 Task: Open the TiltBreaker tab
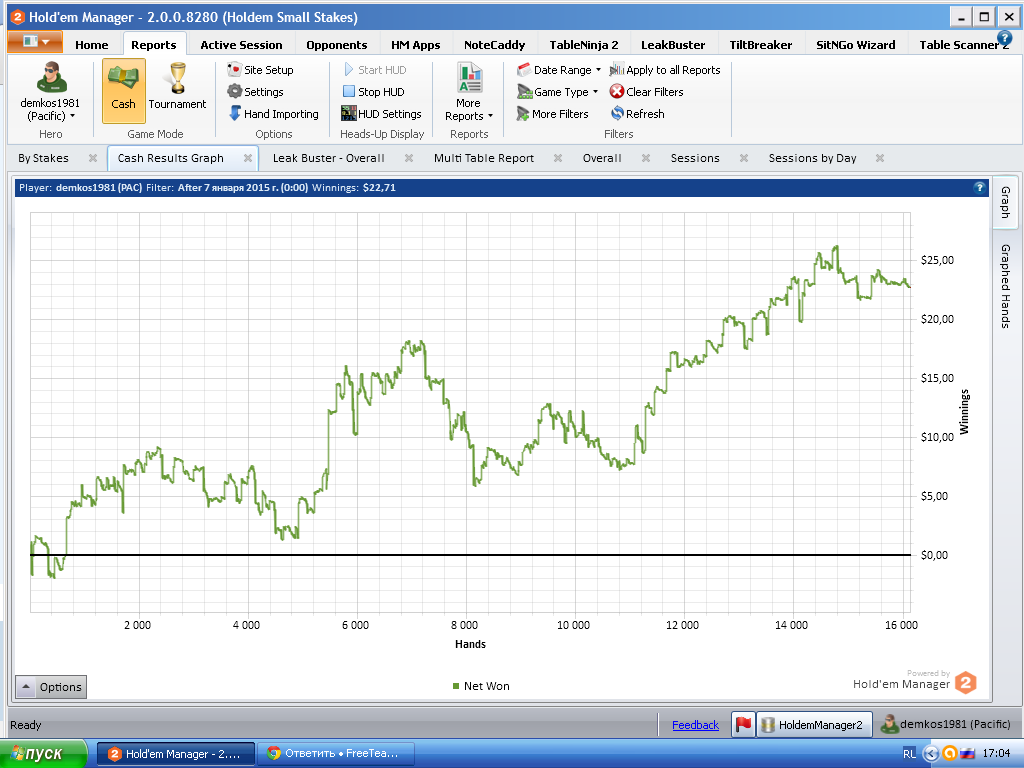(x=760, y=45)
